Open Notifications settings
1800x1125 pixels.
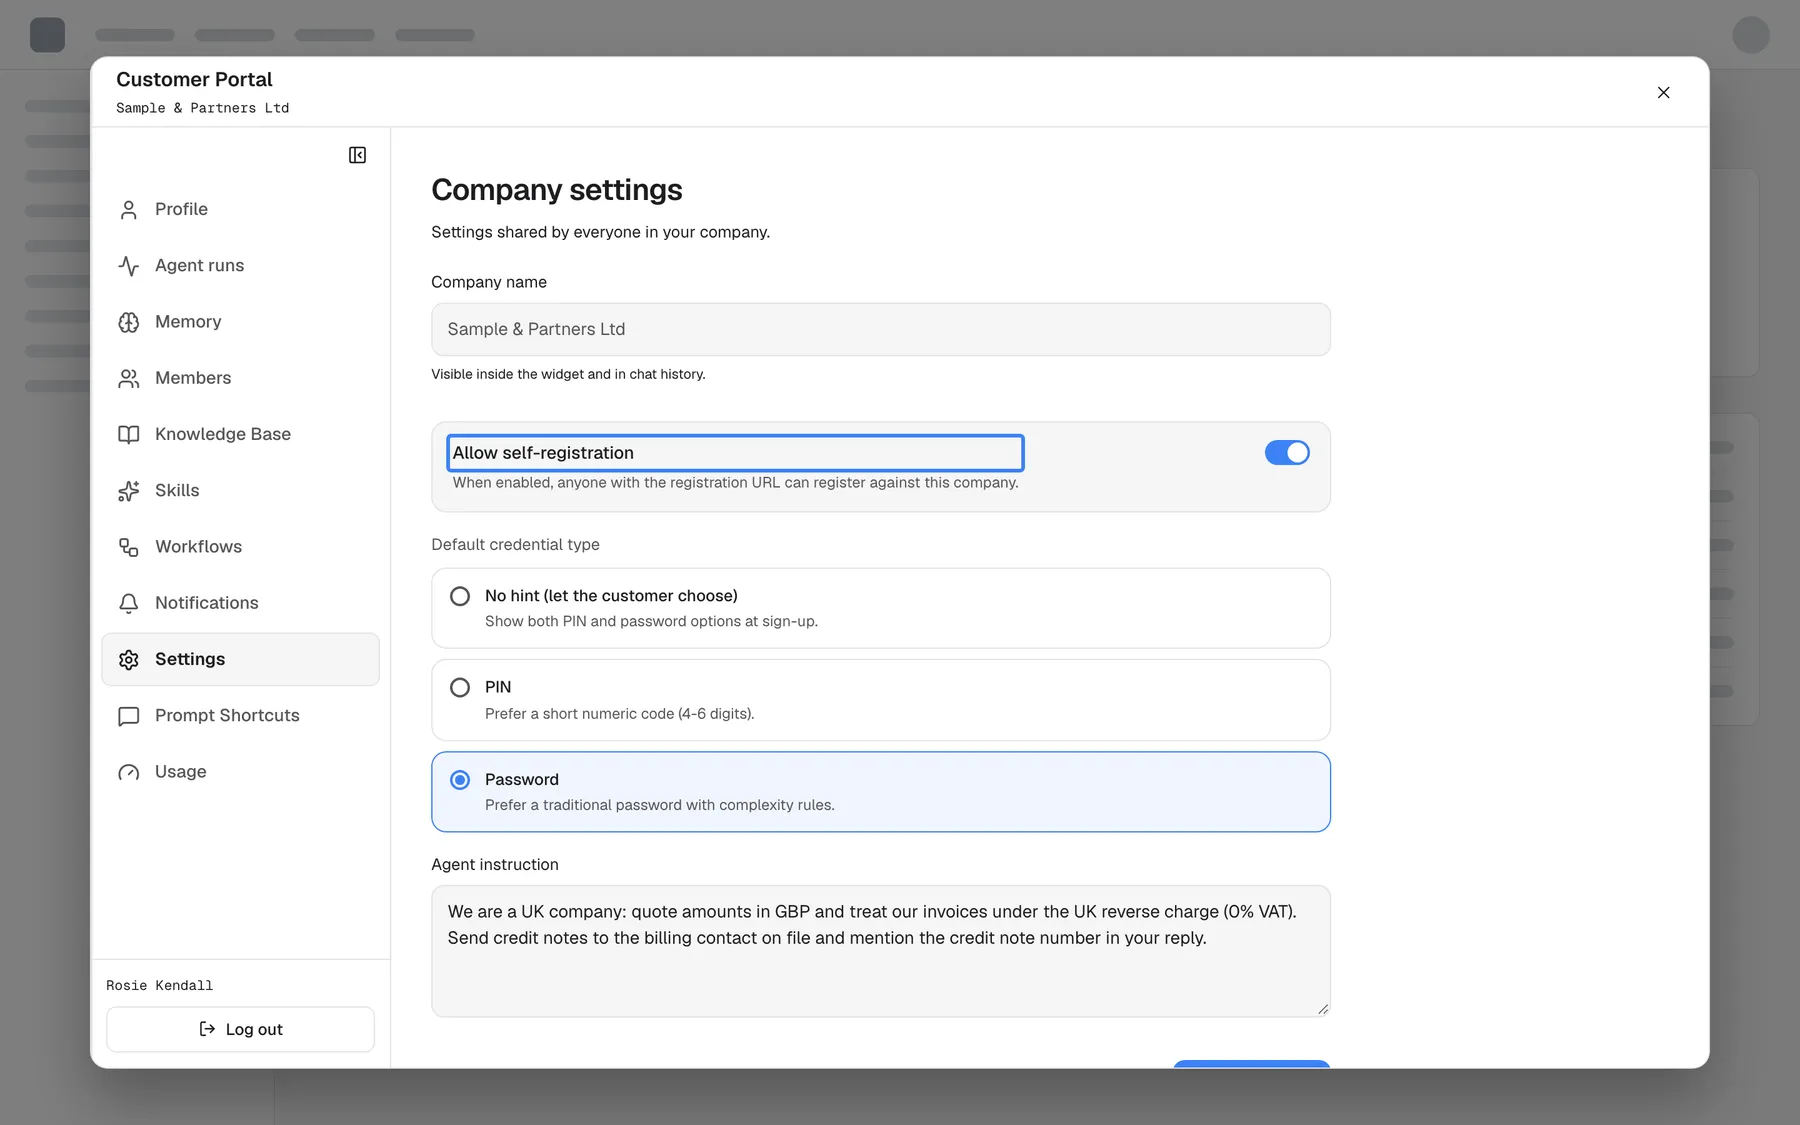[x=240, y=603]
